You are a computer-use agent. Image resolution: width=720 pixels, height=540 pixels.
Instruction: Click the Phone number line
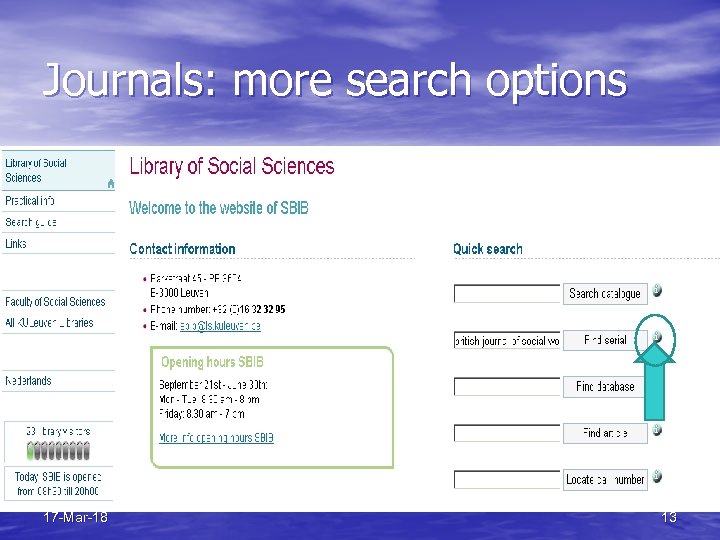[x=218, y=309]
